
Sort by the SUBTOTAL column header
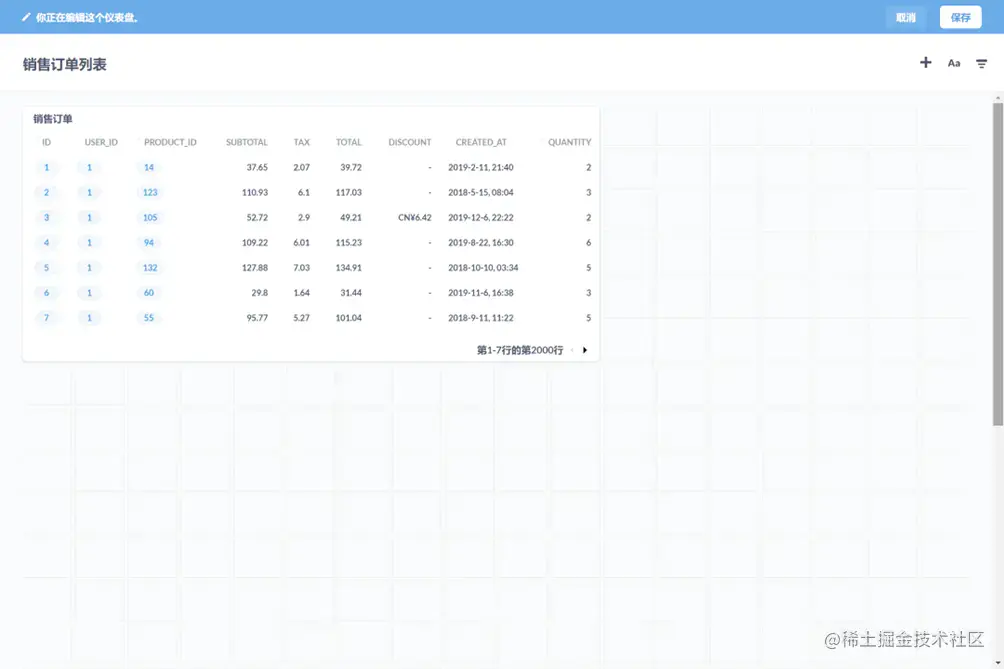pyautogui.click(x=247, y=142)
